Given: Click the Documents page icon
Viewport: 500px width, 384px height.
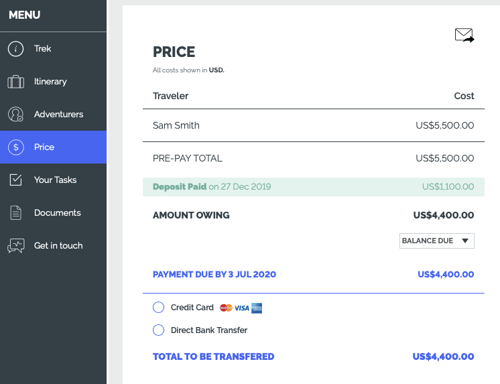Looking at the screenshot, I should point(16,213).
